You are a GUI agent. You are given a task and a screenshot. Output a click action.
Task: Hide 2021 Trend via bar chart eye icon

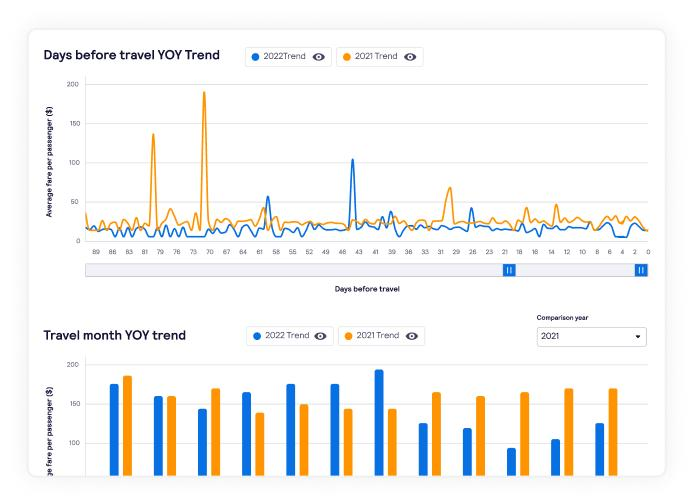coord(412,336)
